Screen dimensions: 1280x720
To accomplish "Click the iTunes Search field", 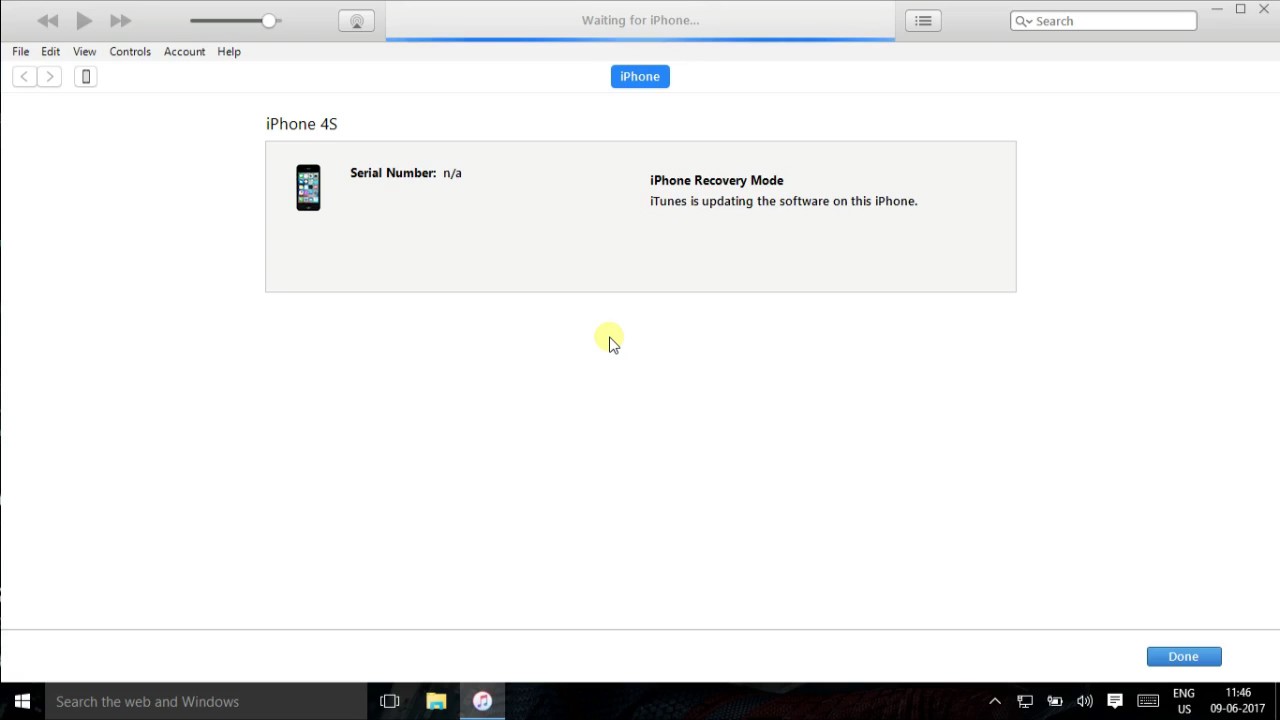I will [x=1104, y=21].
